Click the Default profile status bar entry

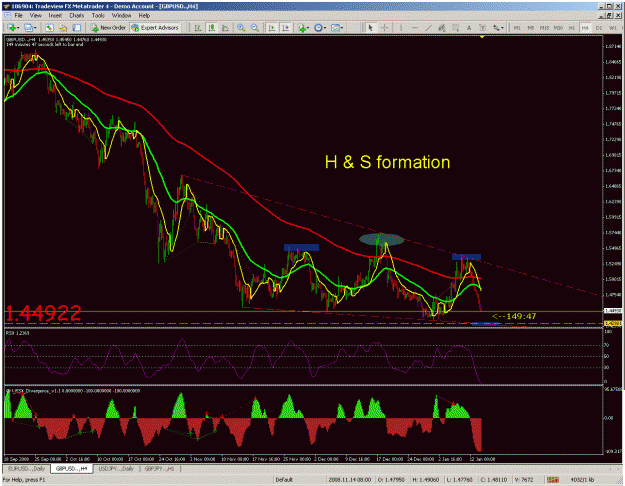(x=284, y=480)
